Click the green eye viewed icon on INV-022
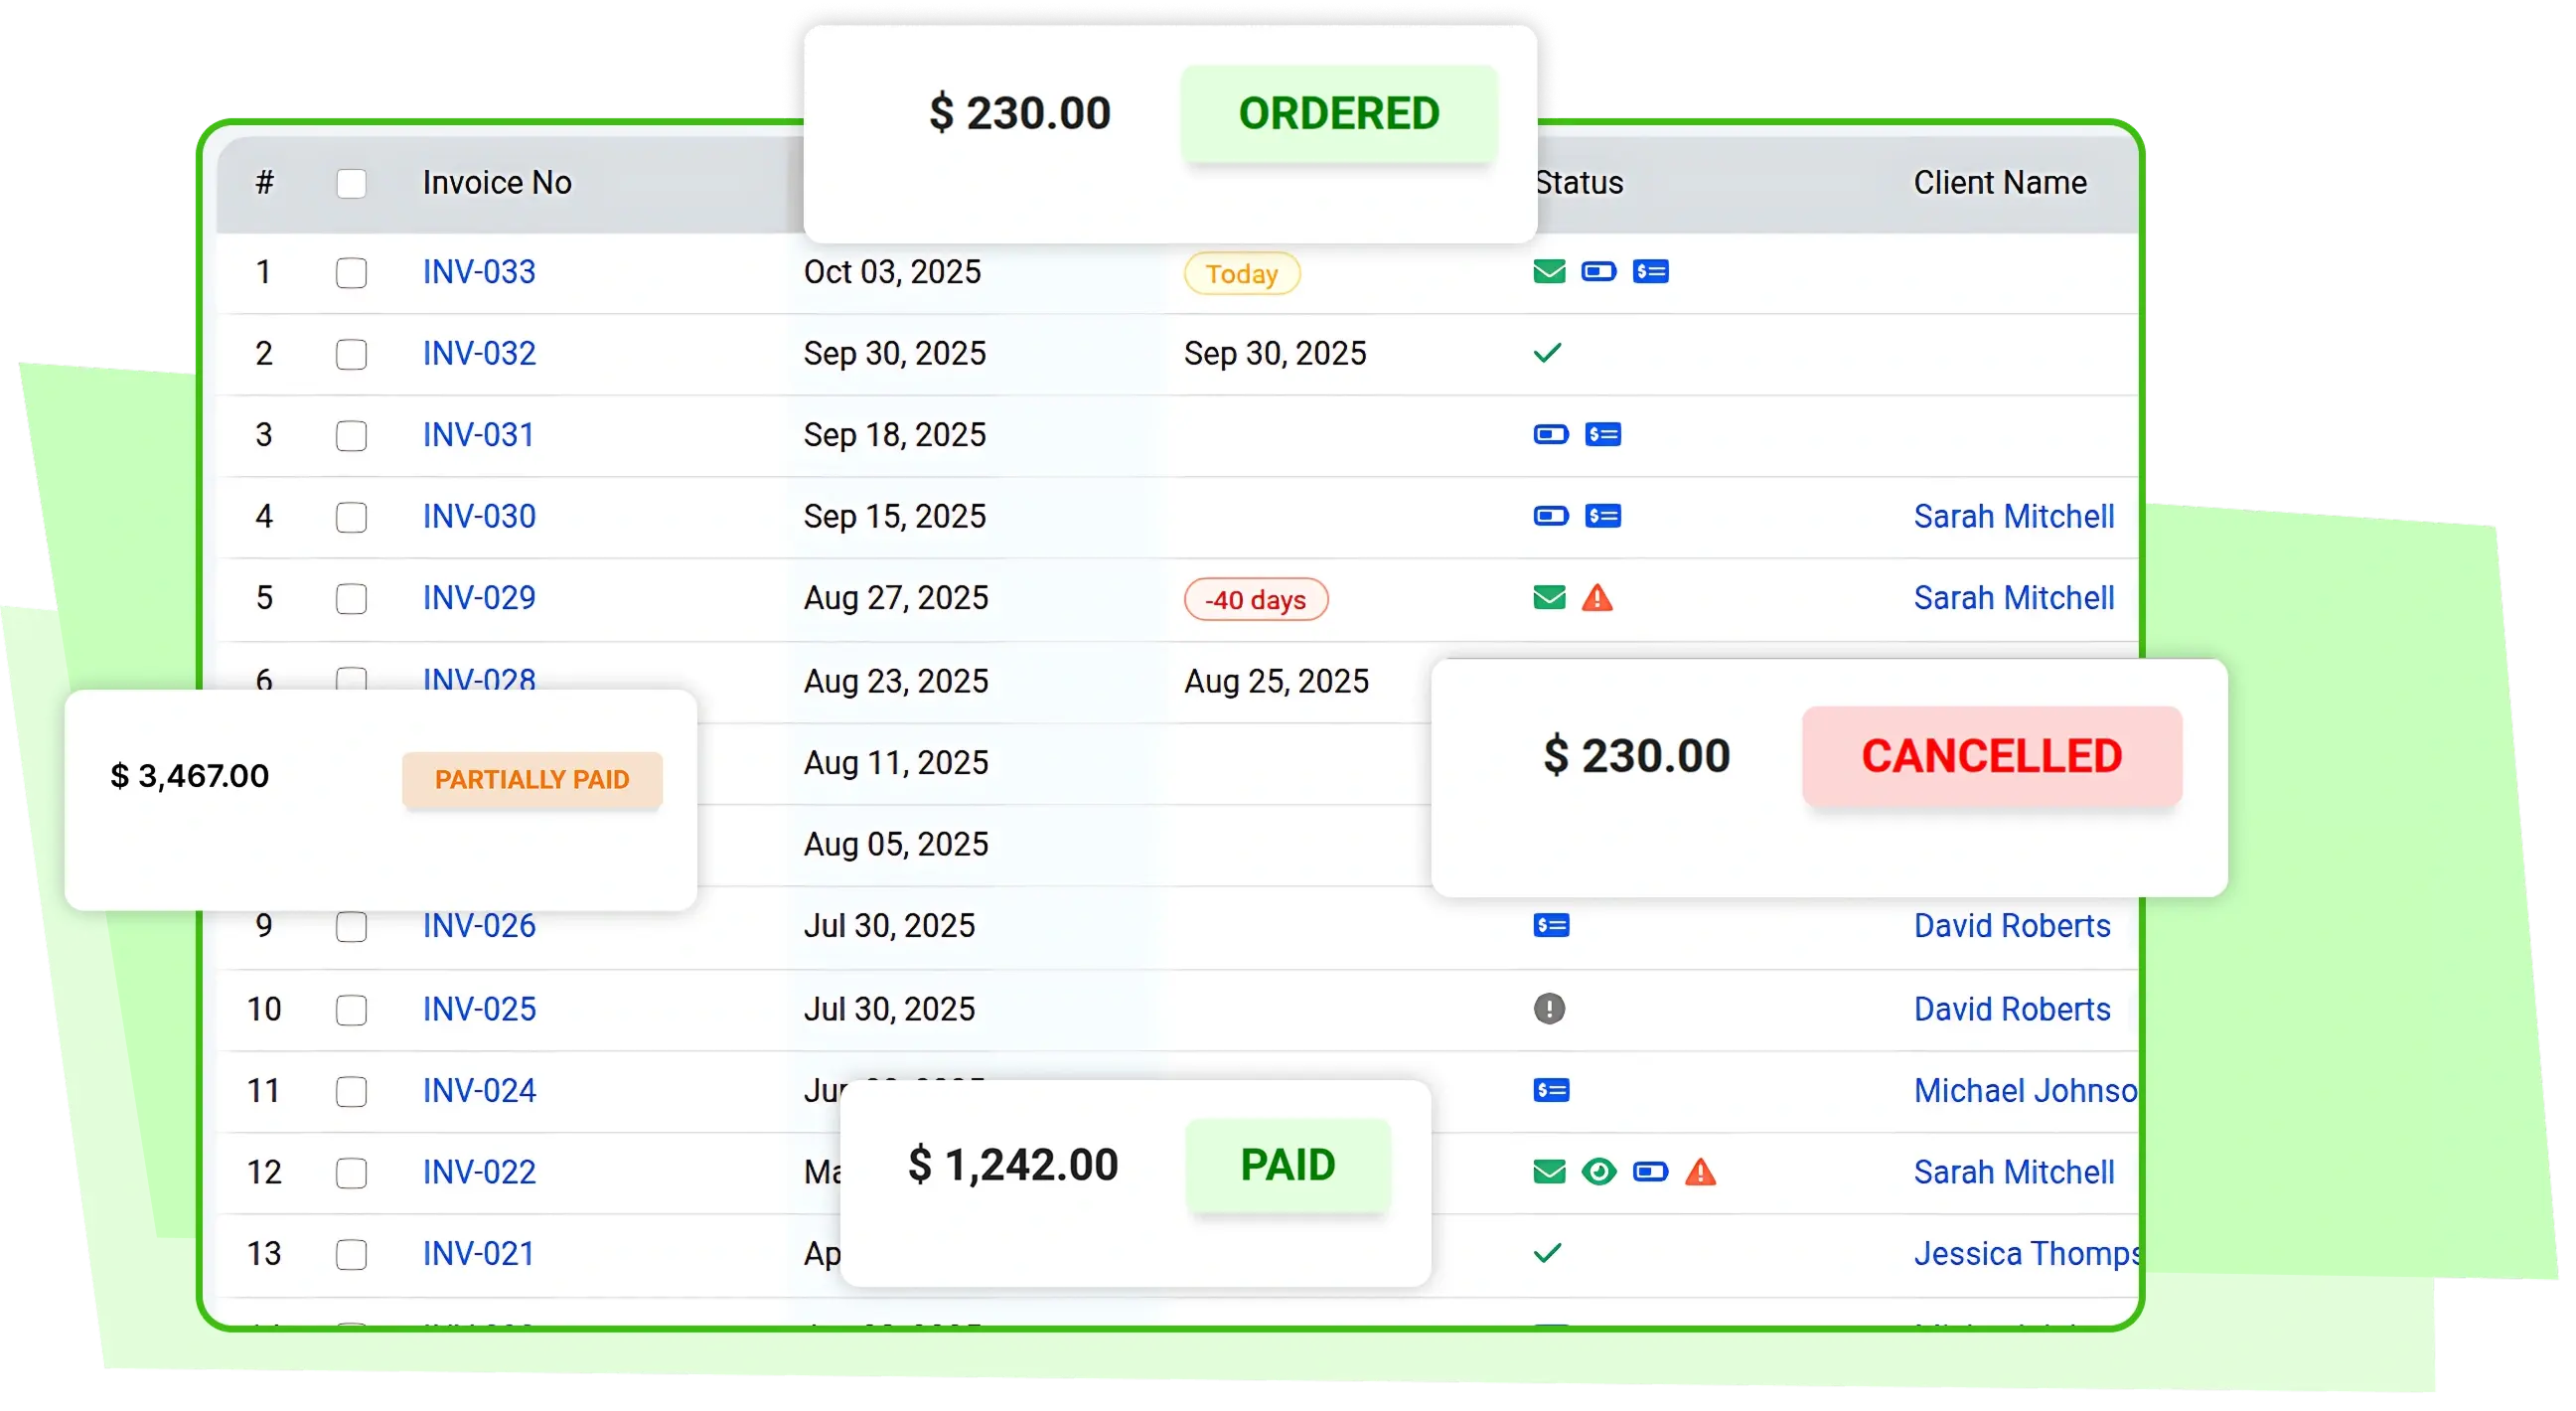 tap(1600, 1171)
